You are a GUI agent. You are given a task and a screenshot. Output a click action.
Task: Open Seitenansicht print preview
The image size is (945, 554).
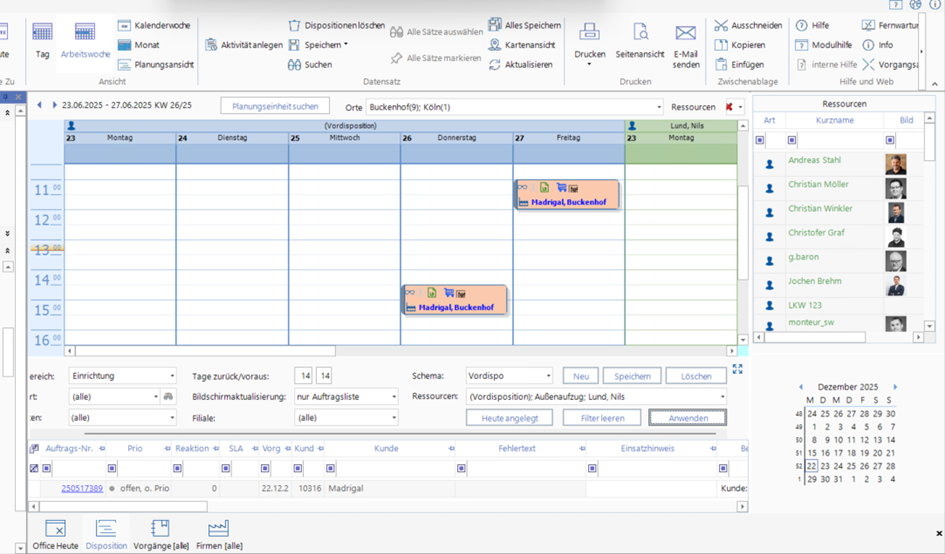[x=639, y=33]
